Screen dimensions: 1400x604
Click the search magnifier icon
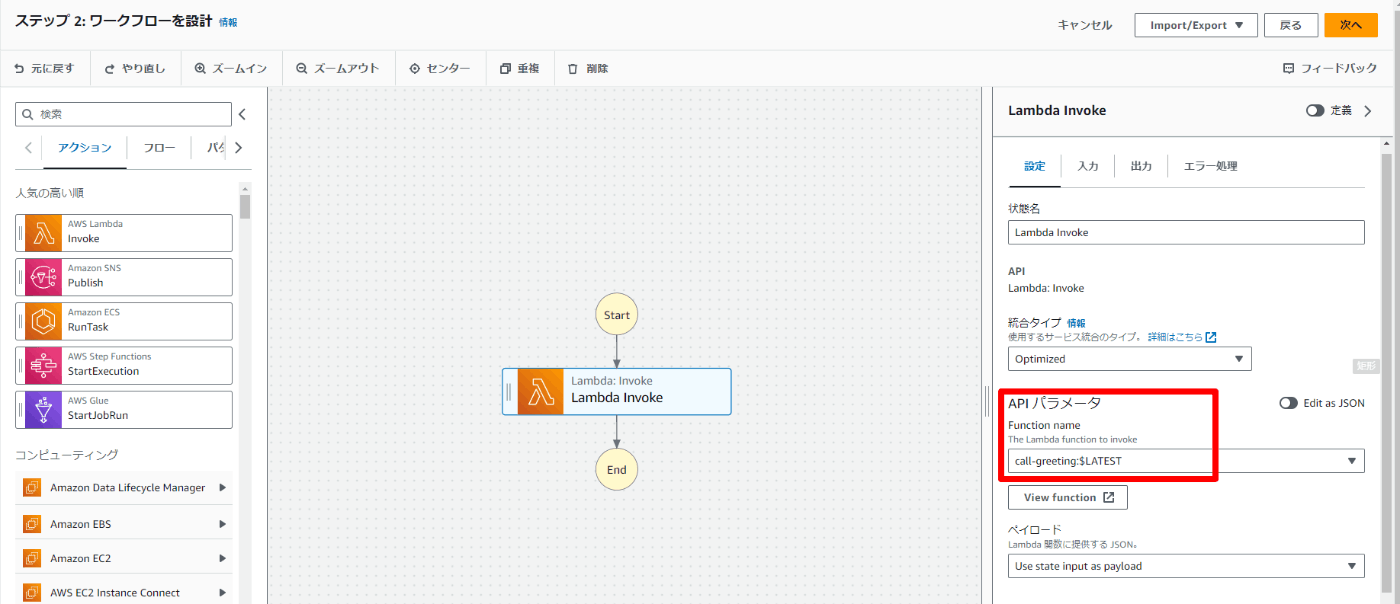point(29,114)
